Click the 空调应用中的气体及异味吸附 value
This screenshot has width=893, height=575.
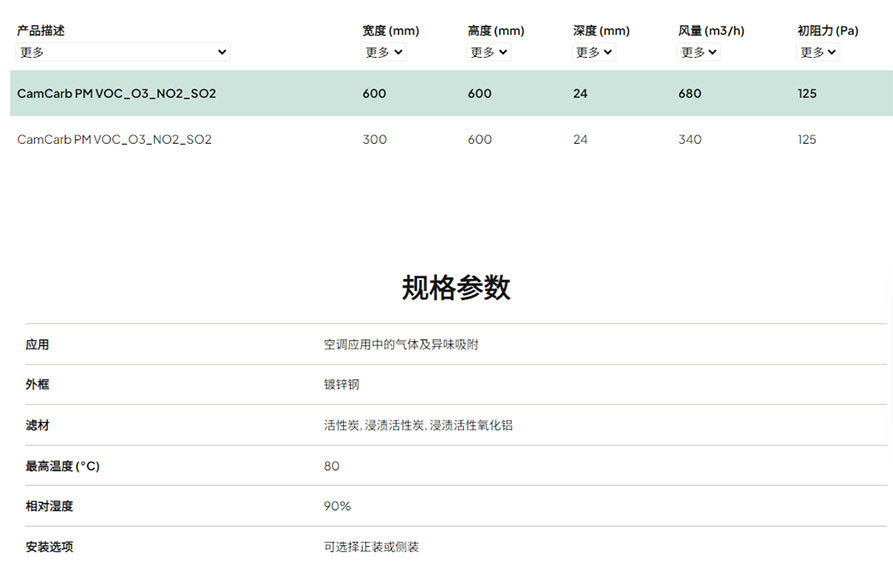(401, 344)
